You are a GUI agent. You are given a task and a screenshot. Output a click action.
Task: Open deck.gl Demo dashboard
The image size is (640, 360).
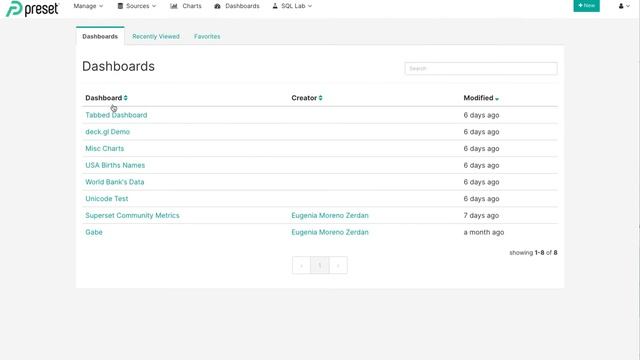click(107, 132)
